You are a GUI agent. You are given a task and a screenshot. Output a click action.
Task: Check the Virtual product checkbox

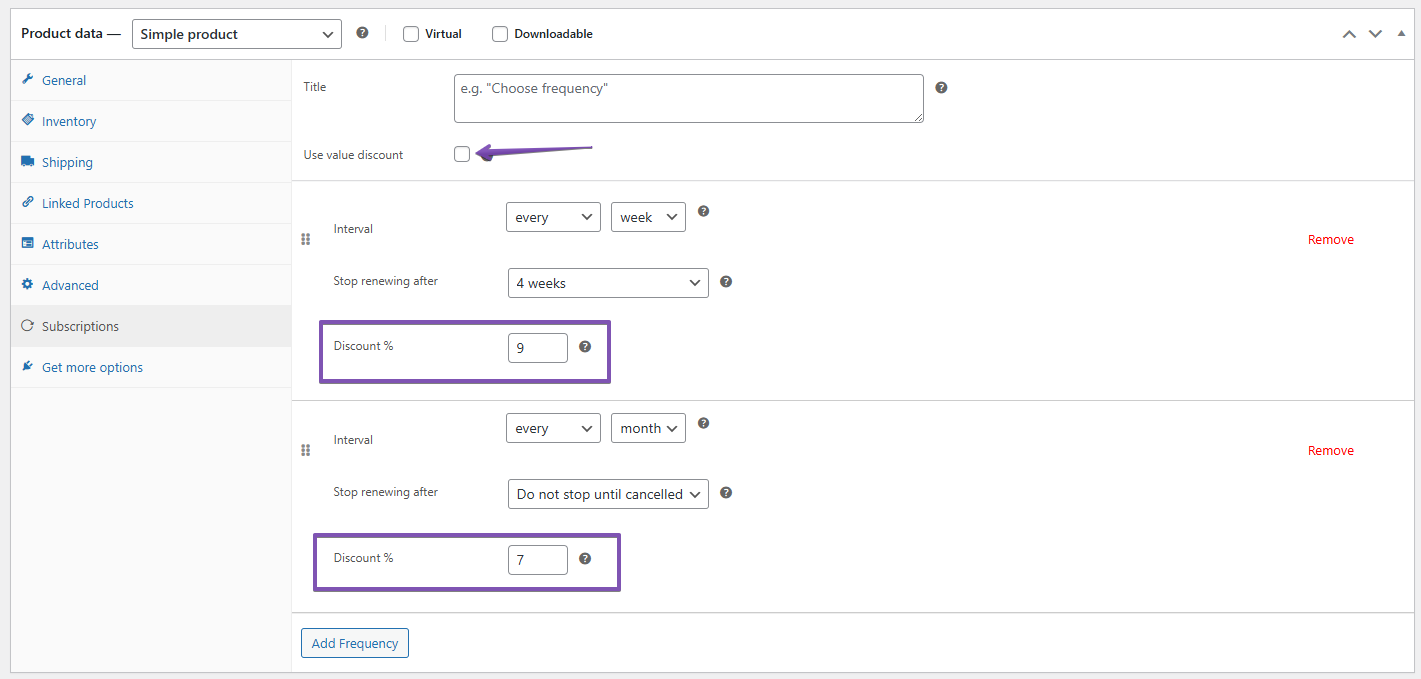click(x=411, y=34)
